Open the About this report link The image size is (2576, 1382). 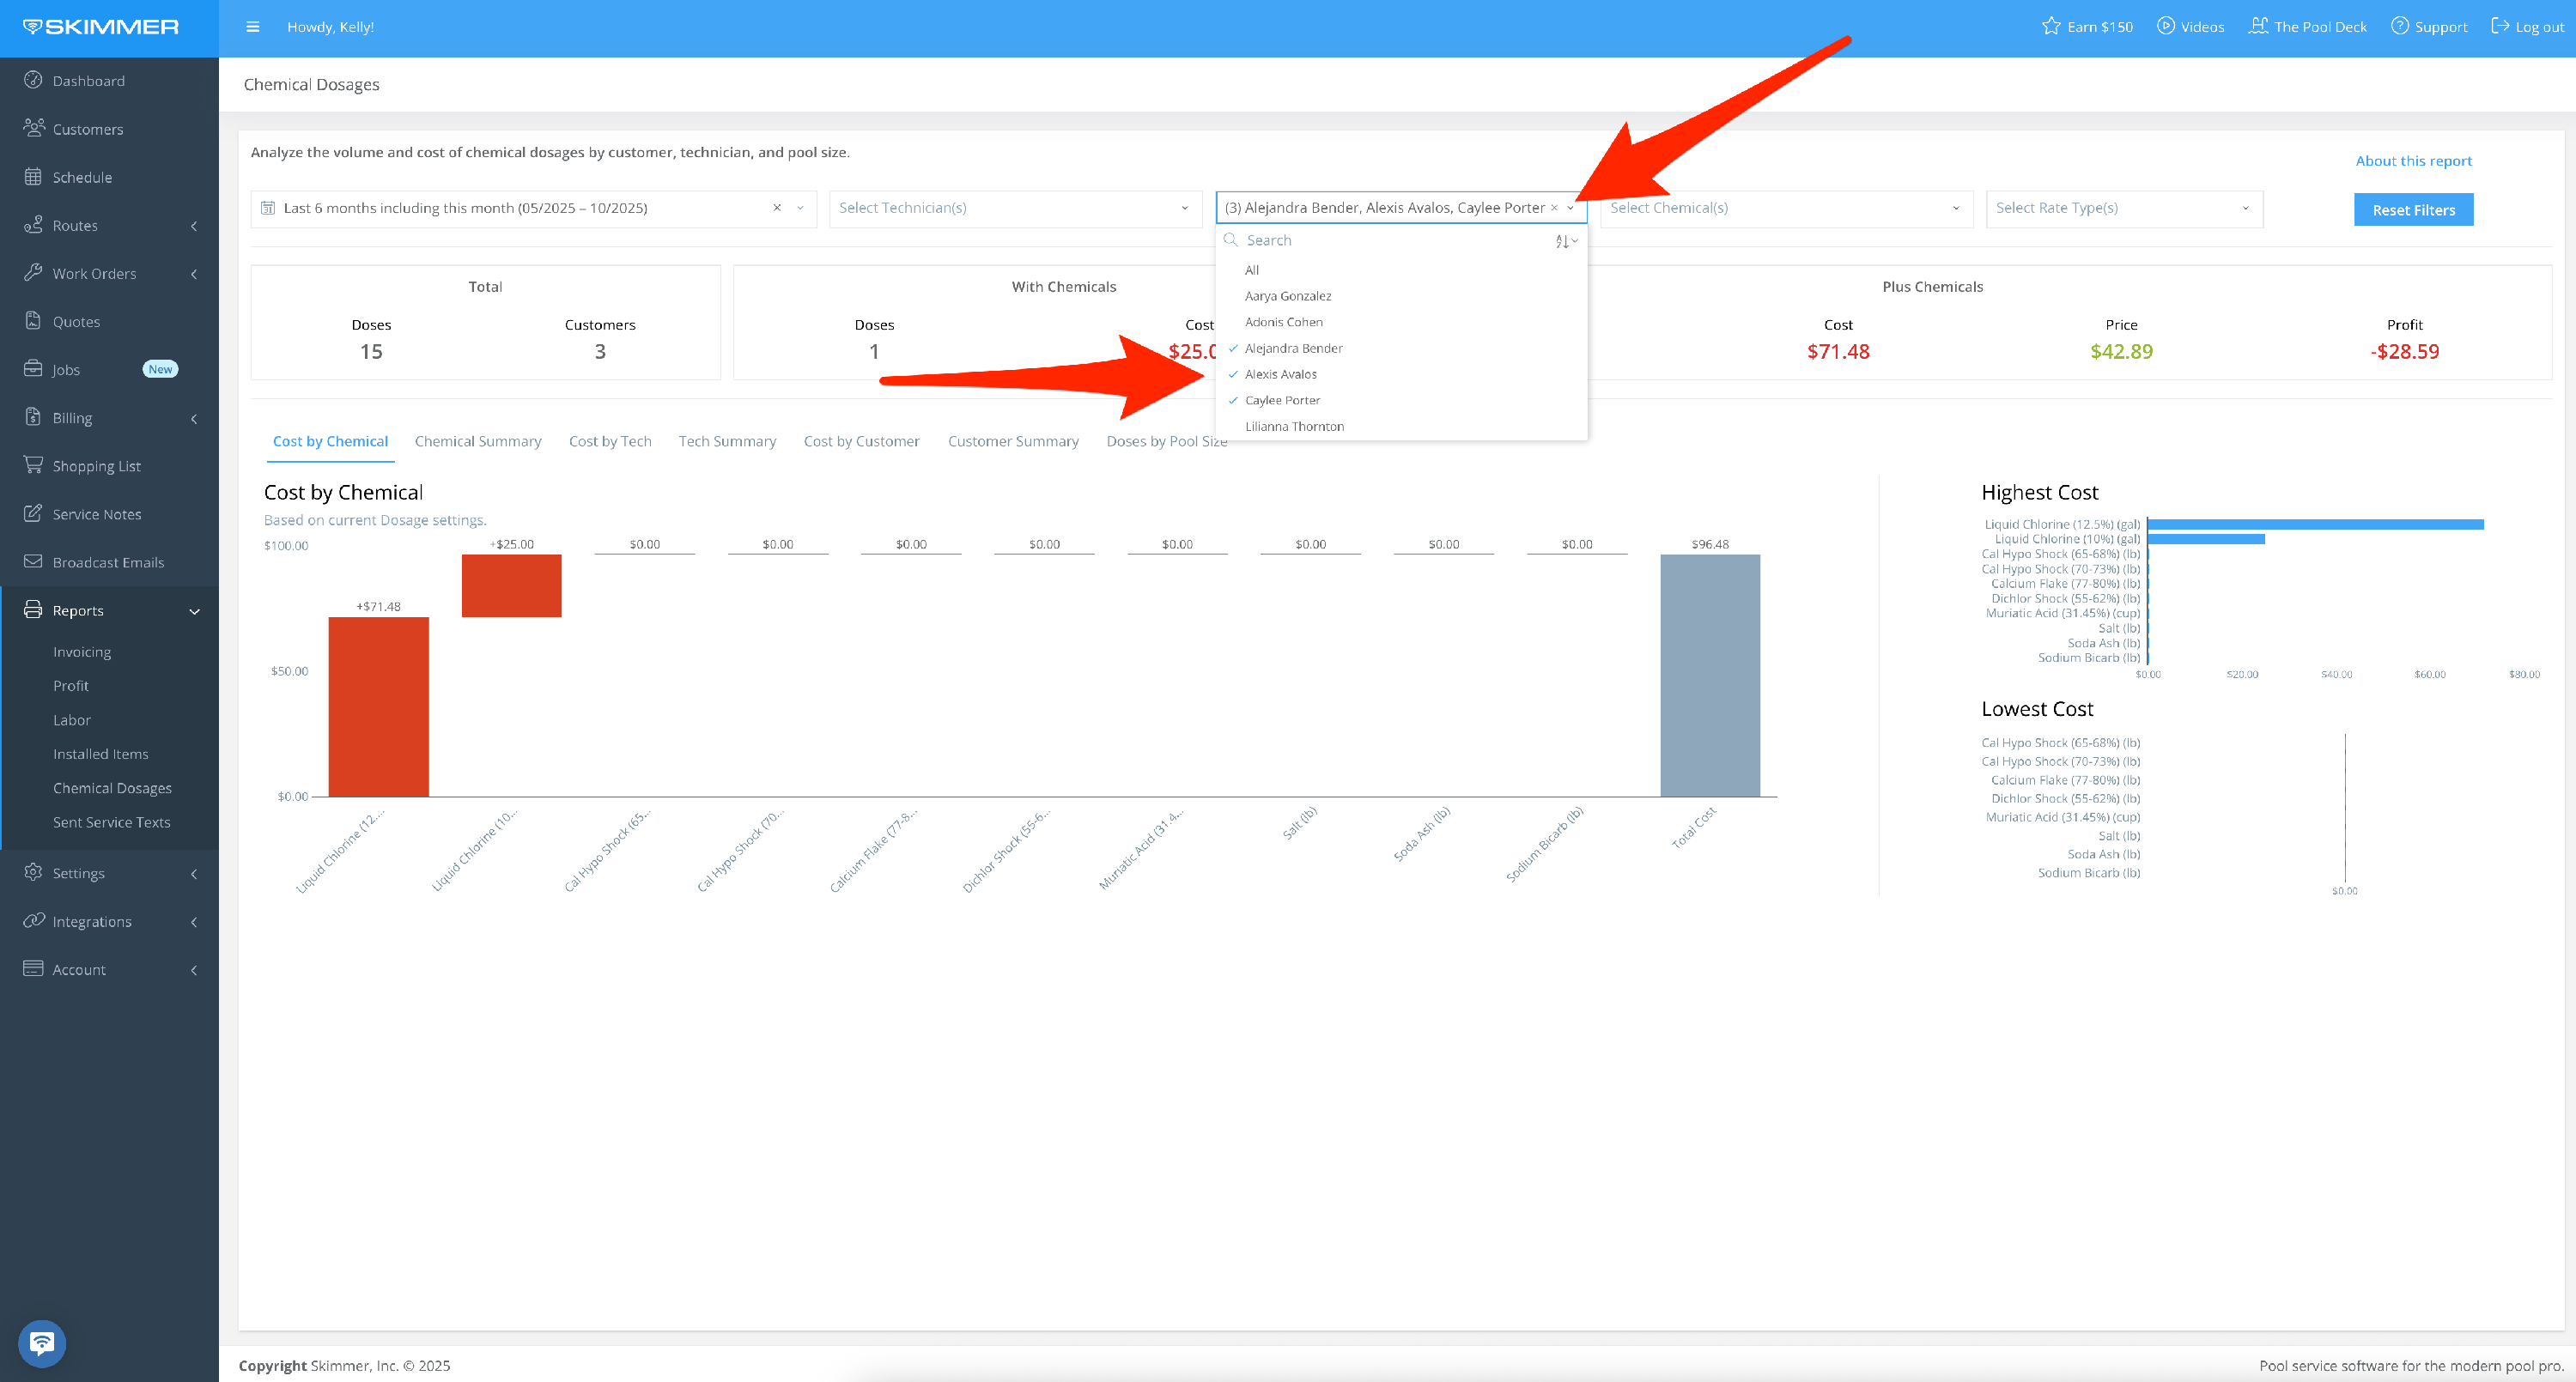(2412, 161)
